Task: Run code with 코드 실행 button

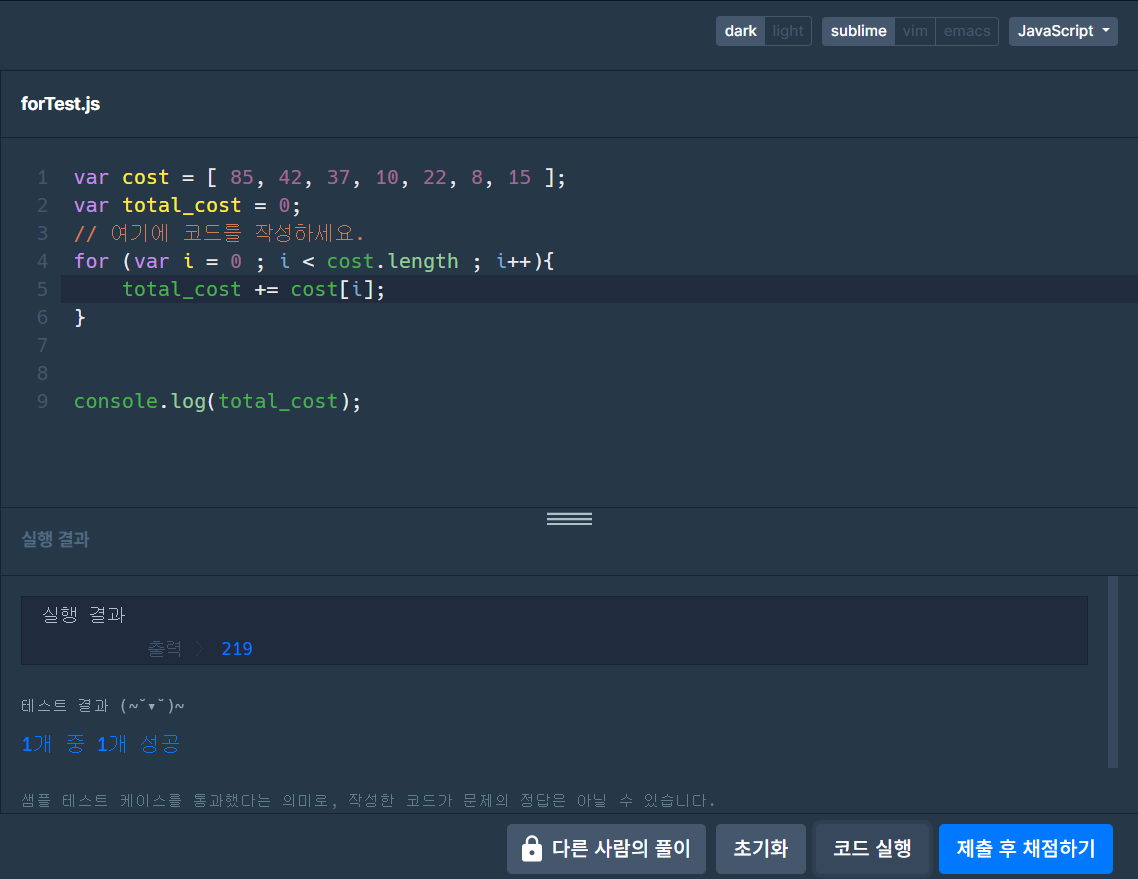Action: pyautogui.click(x=872, y=849)
